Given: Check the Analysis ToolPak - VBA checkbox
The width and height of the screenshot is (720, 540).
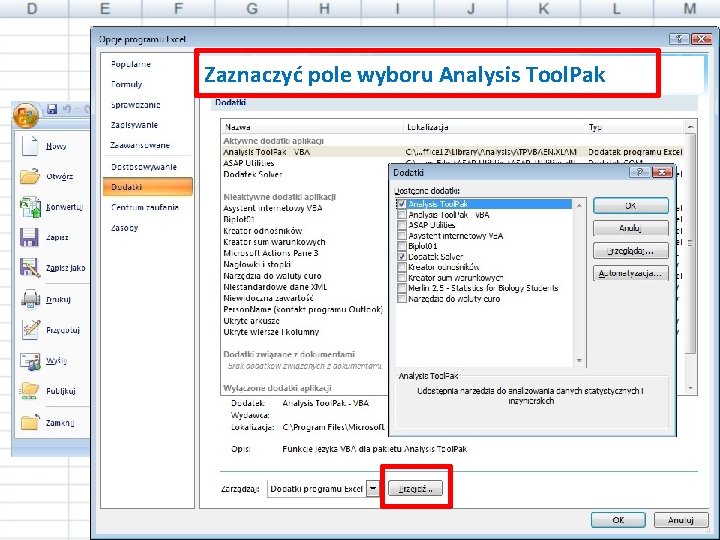Looking at the screenshot, I should tap(402, 214).
